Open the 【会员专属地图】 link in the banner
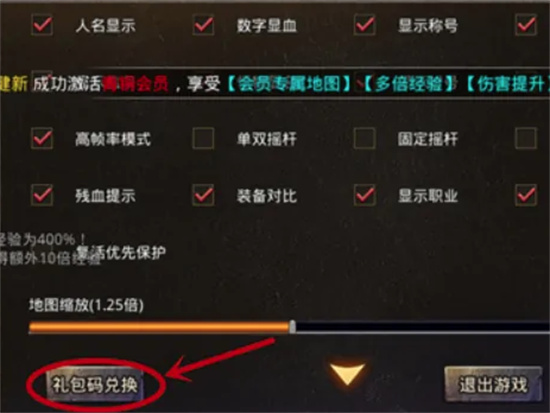 pyautogui.click(x=288, y=84)
